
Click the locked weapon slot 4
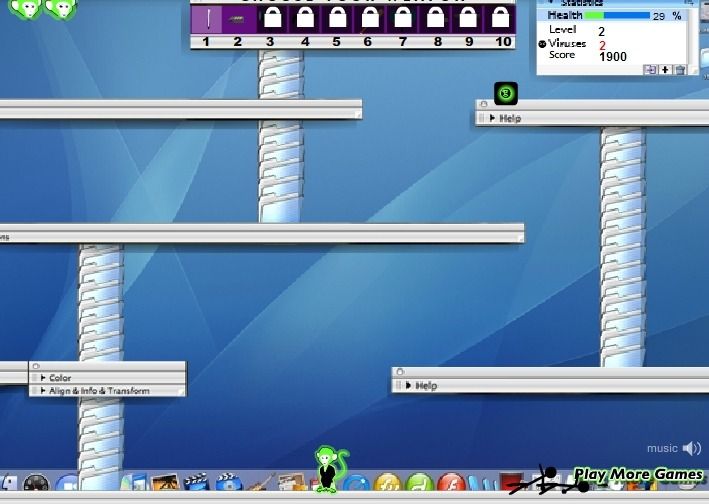pos(305,19)
